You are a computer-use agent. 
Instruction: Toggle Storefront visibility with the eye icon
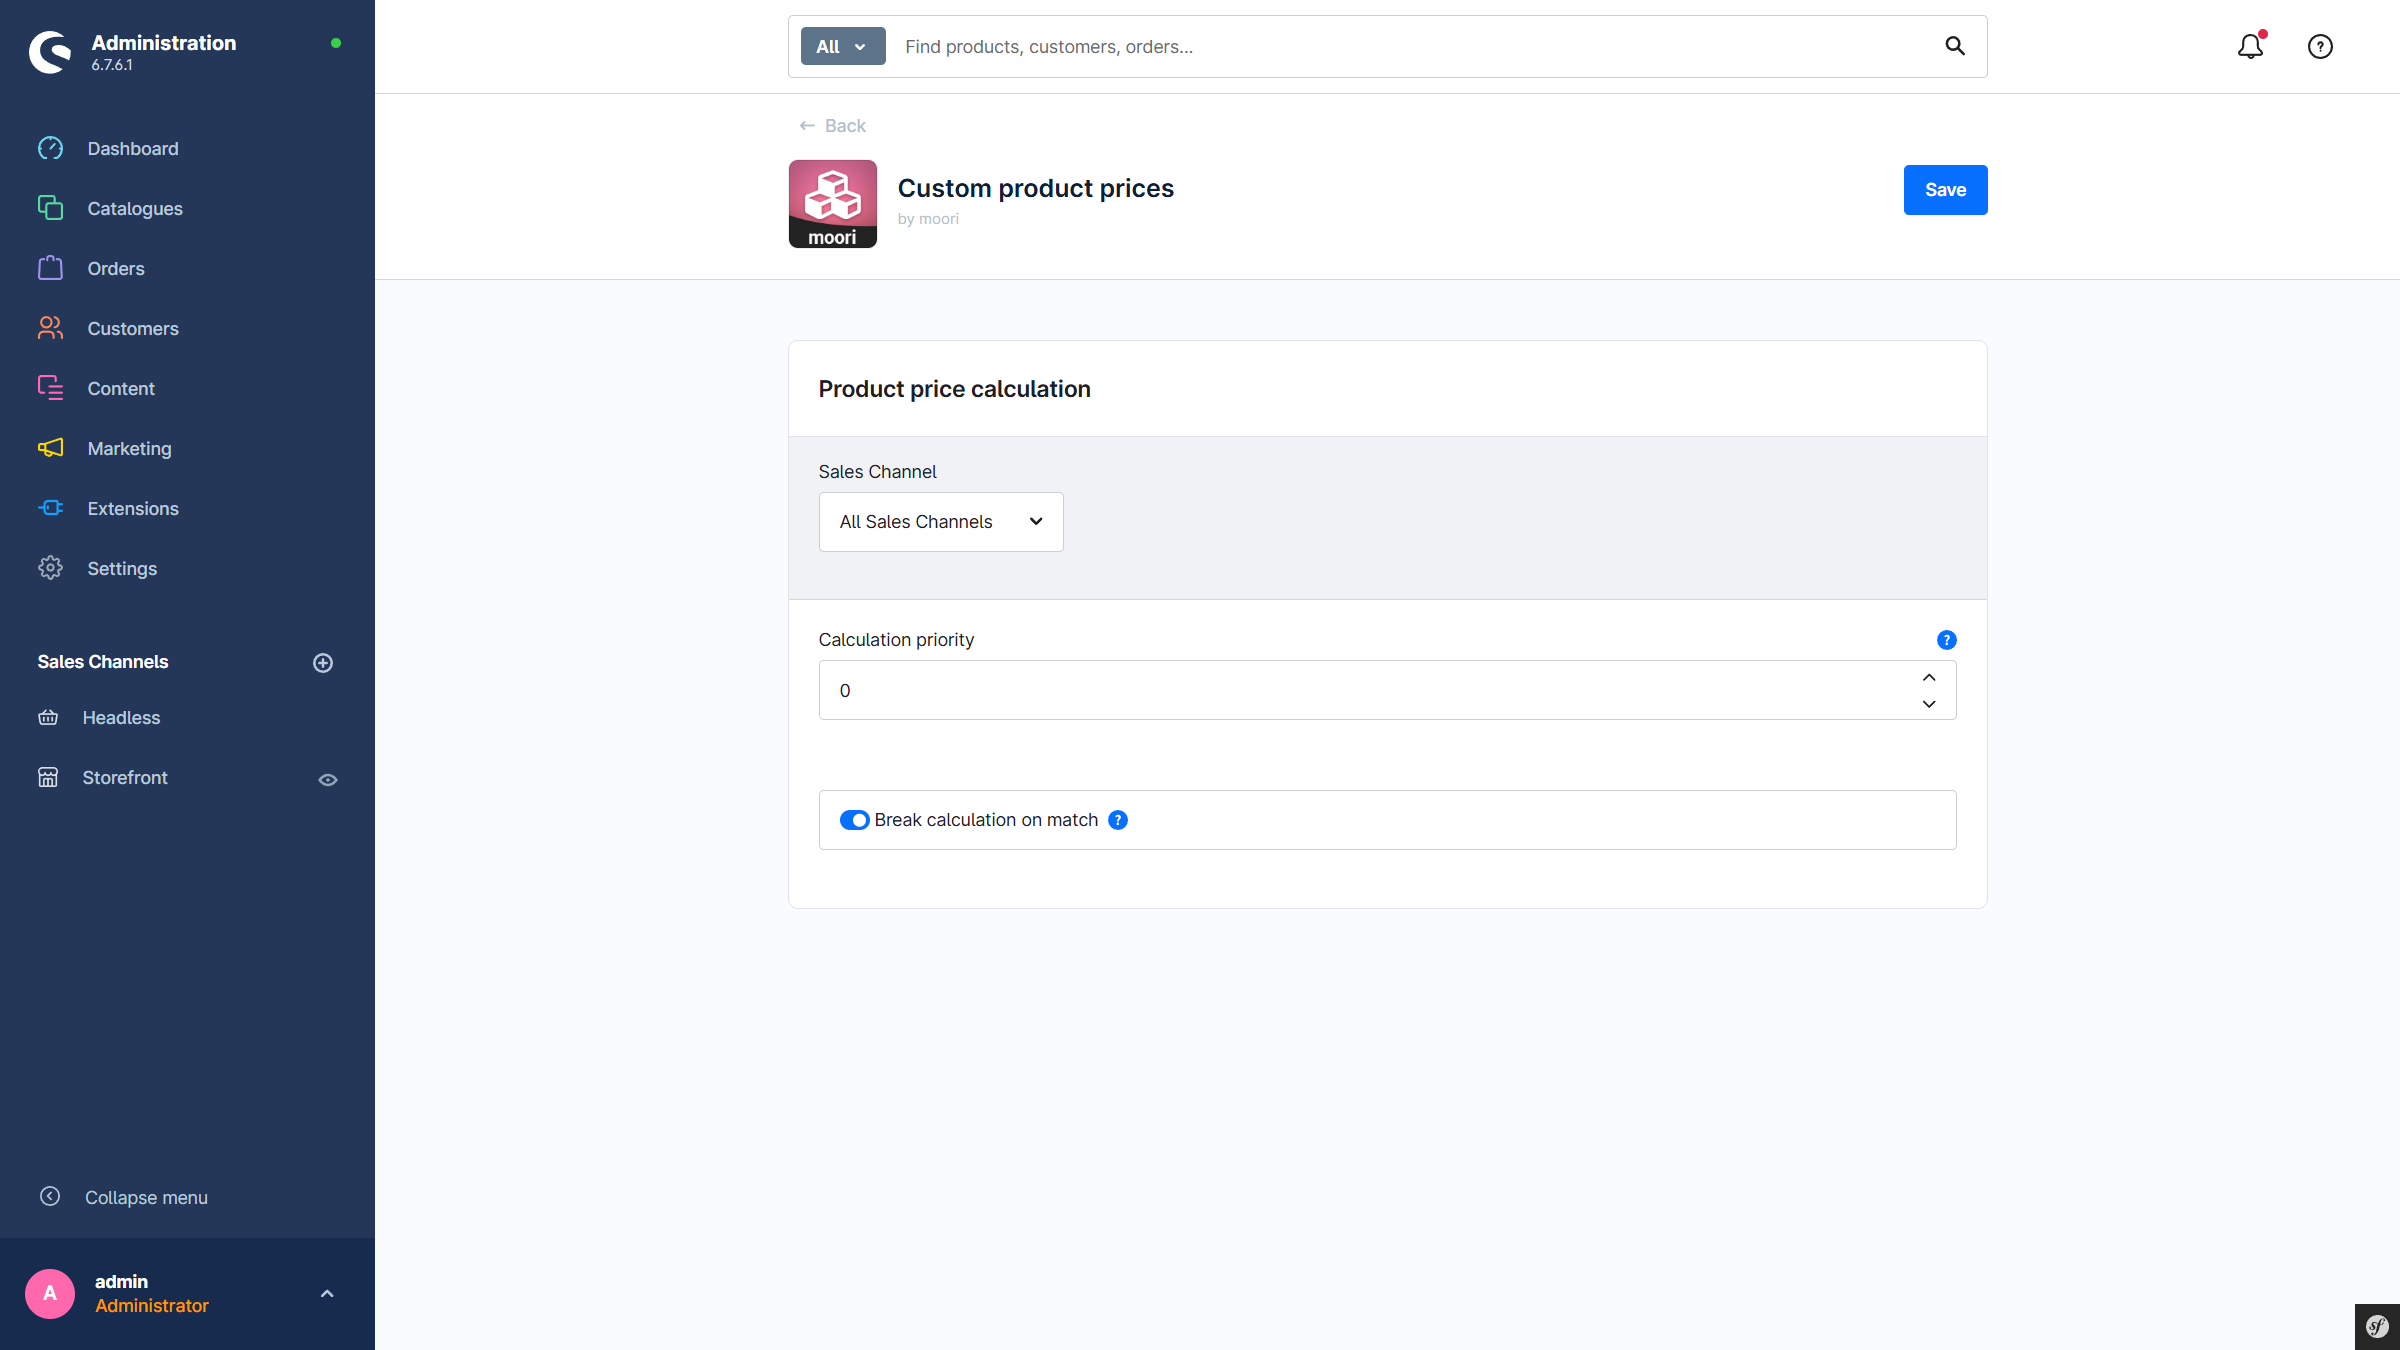pos(328,779)
